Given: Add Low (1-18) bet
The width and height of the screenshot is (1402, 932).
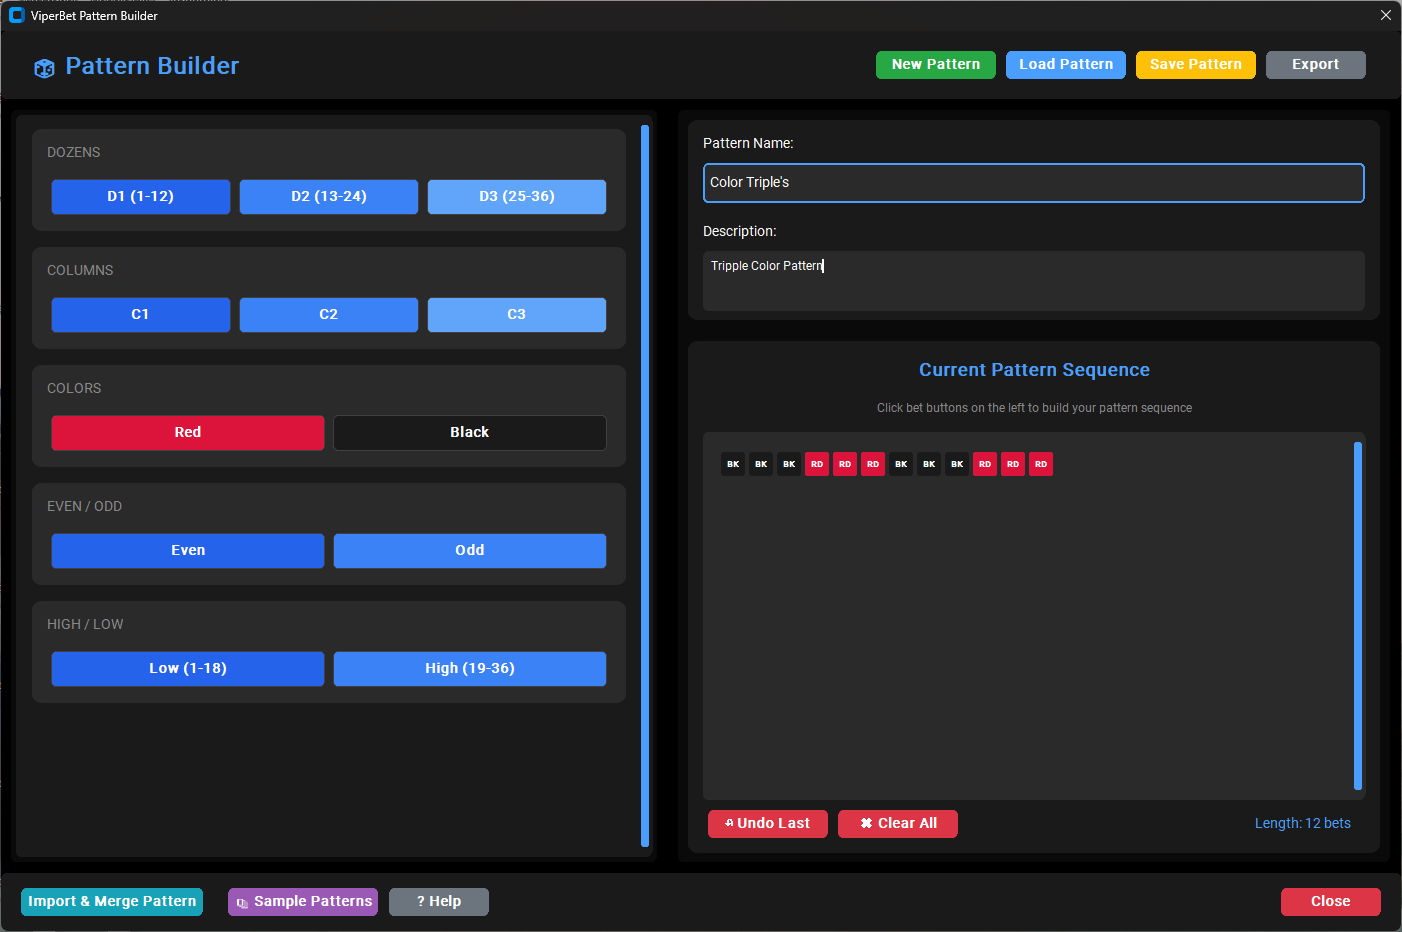Looking at the screenshot, I should click(x=188, y=668).
